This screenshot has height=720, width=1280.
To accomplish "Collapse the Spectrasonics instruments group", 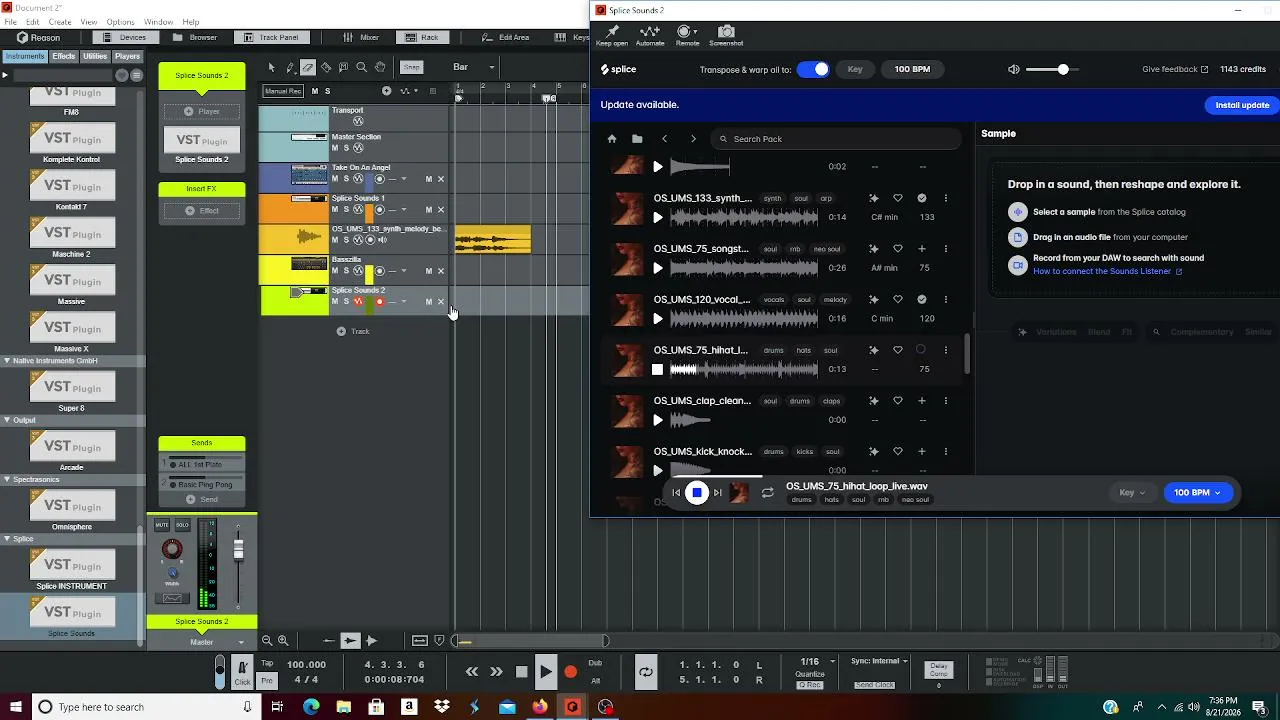I will (7, 479).
